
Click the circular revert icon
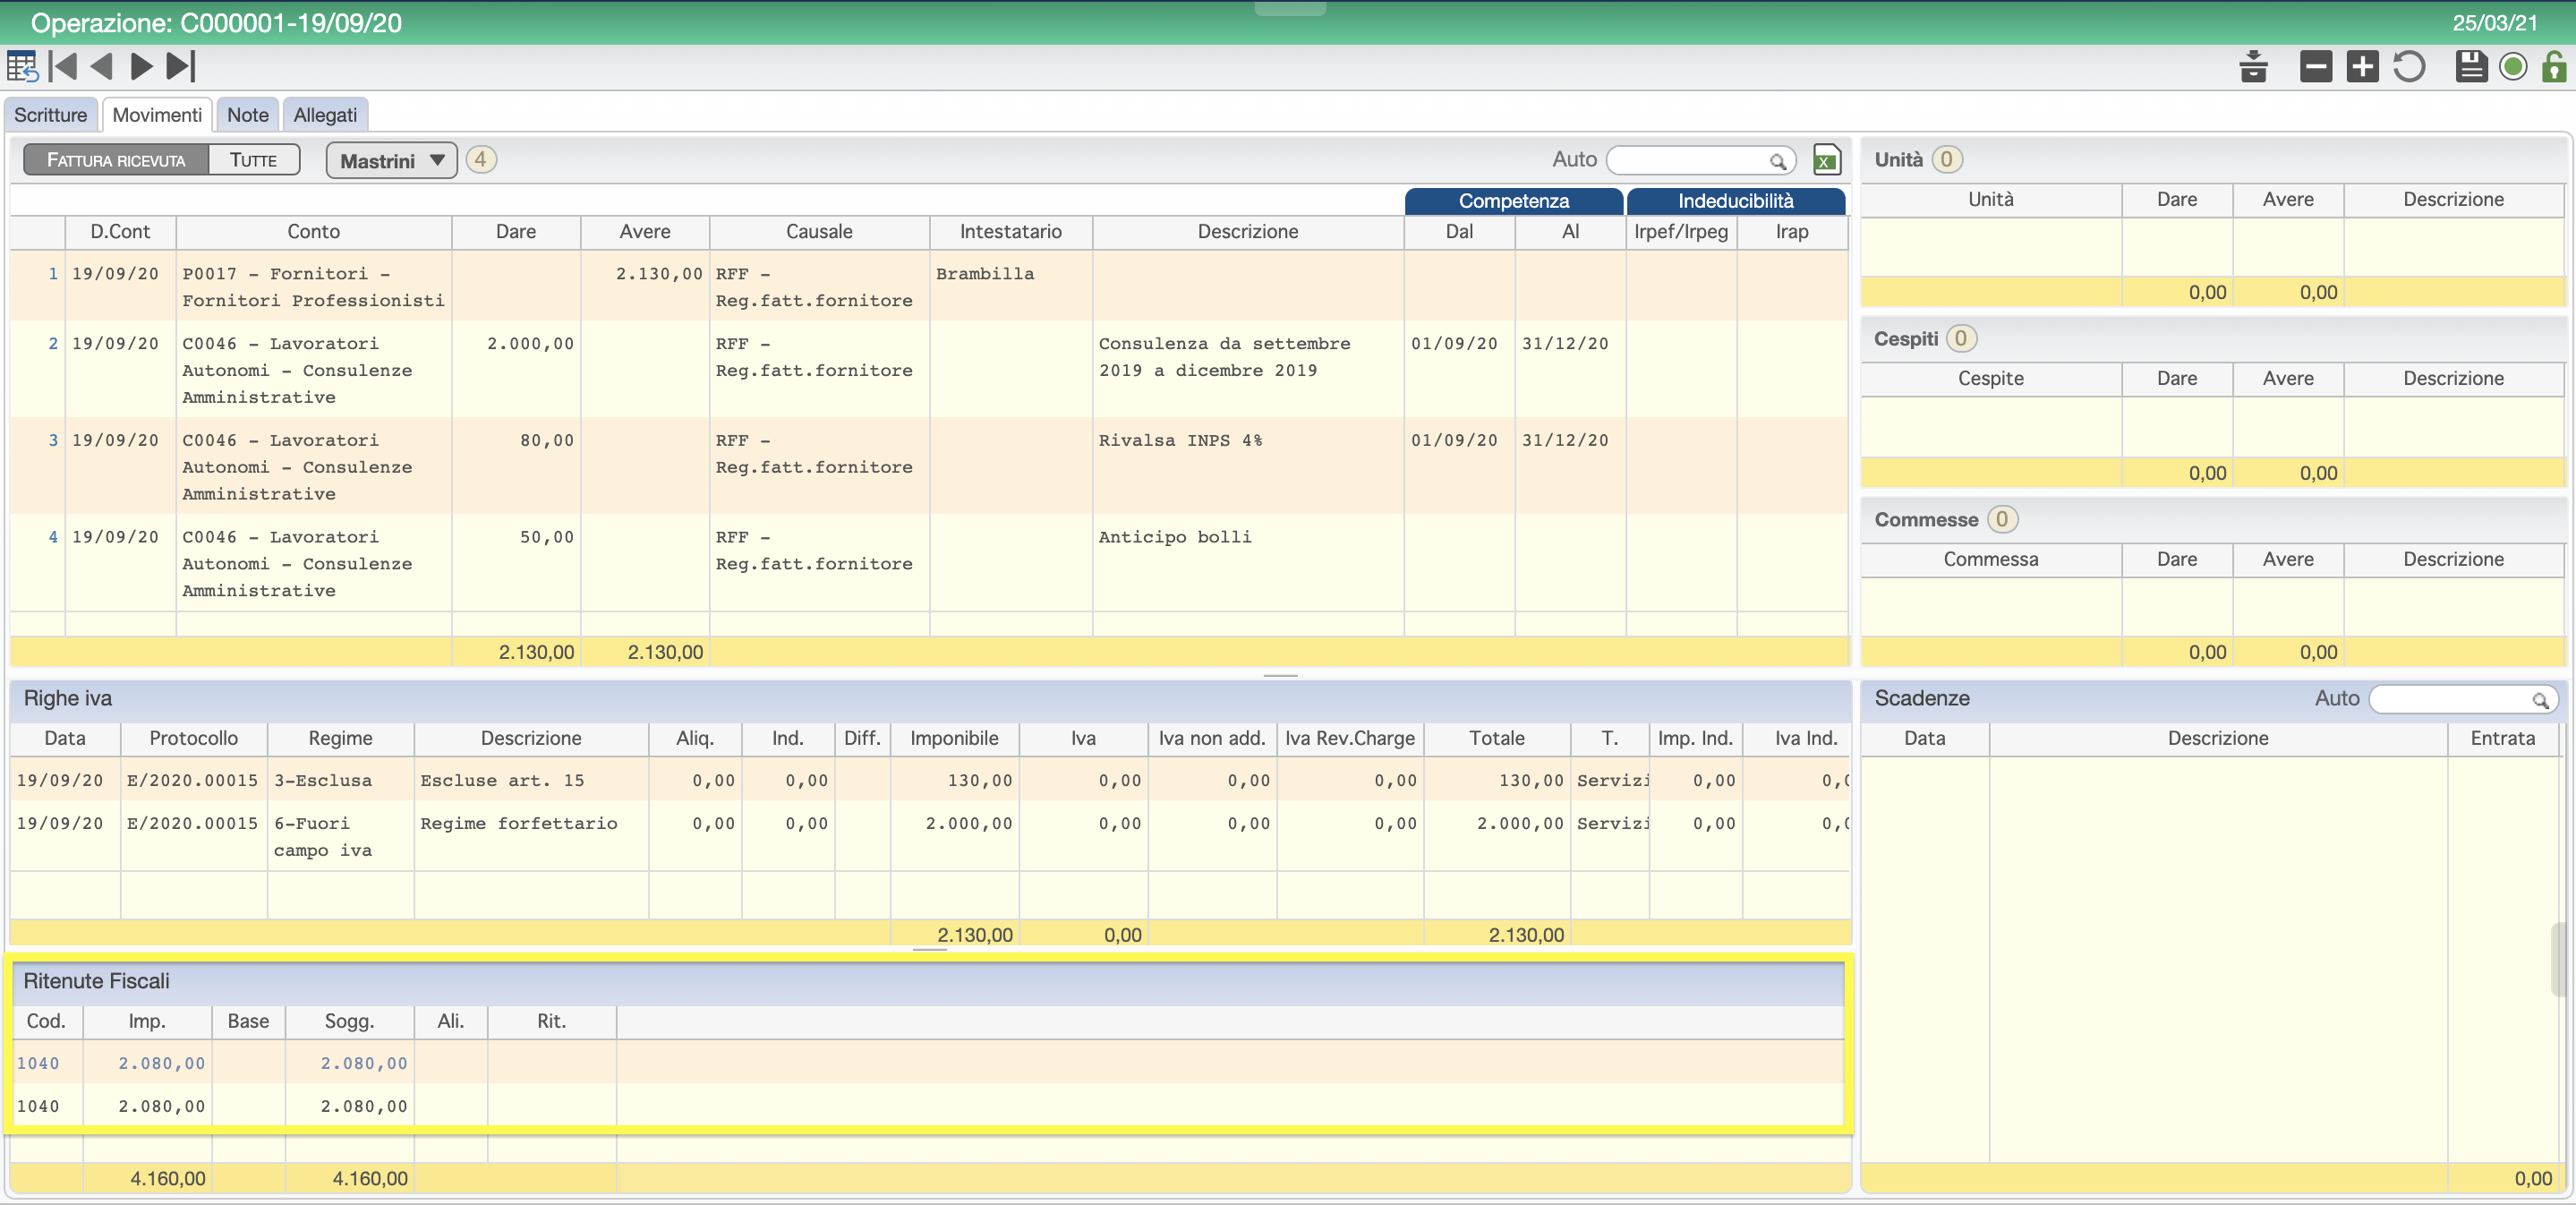pyautogui.click(x=2409, y=67)
